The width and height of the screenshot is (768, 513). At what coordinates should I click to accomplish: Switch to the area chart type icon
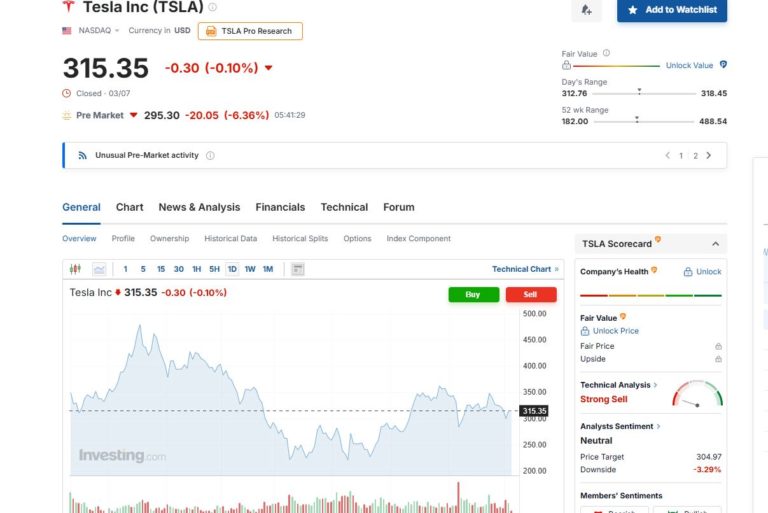tap(99, 269)
